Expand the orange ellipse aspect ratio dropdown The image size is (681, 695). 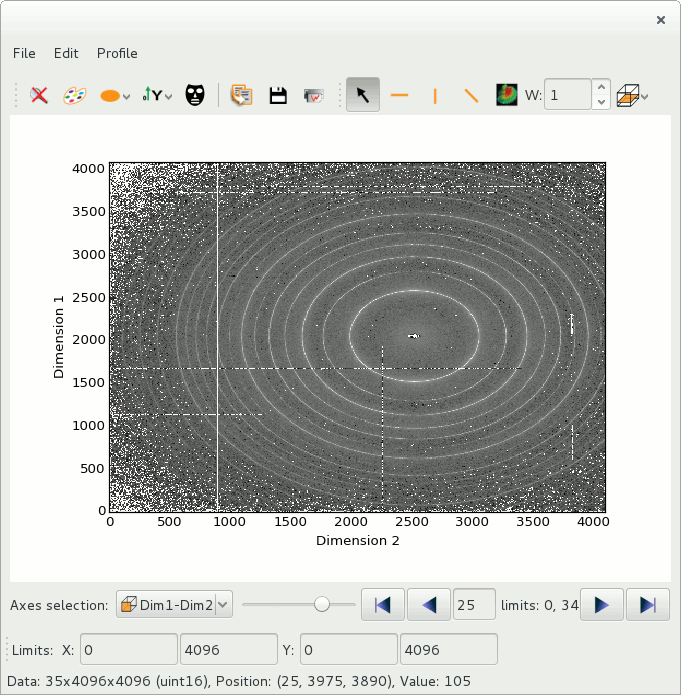click(x=116, y=95)
